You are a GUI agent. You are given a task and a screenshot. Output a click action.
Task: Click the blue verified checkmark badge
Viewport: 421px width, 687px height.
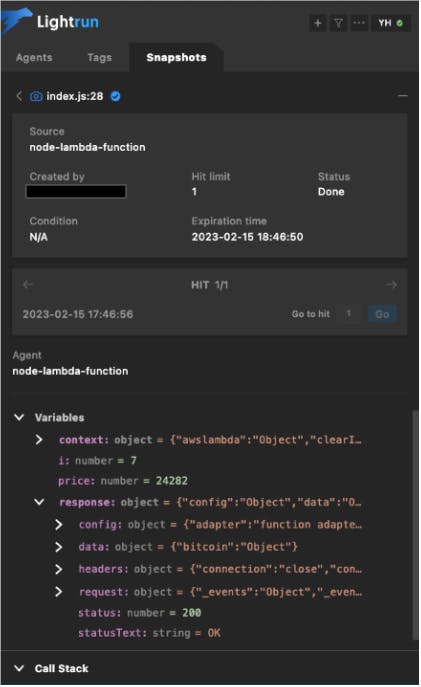pos(116,96)
